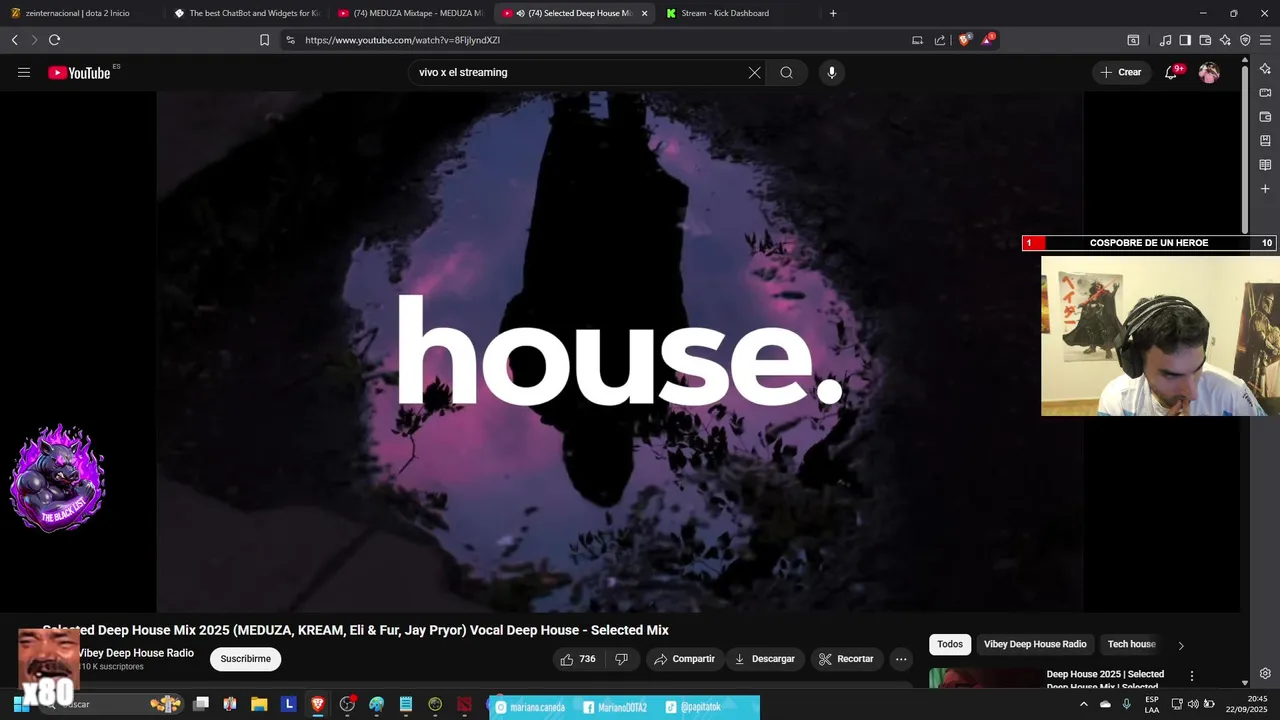Image resolution: width=1280 pixels, height=720 pixels.
Task: Open options for Deep House 2025 suggested video
Action: coord(1191,676)
